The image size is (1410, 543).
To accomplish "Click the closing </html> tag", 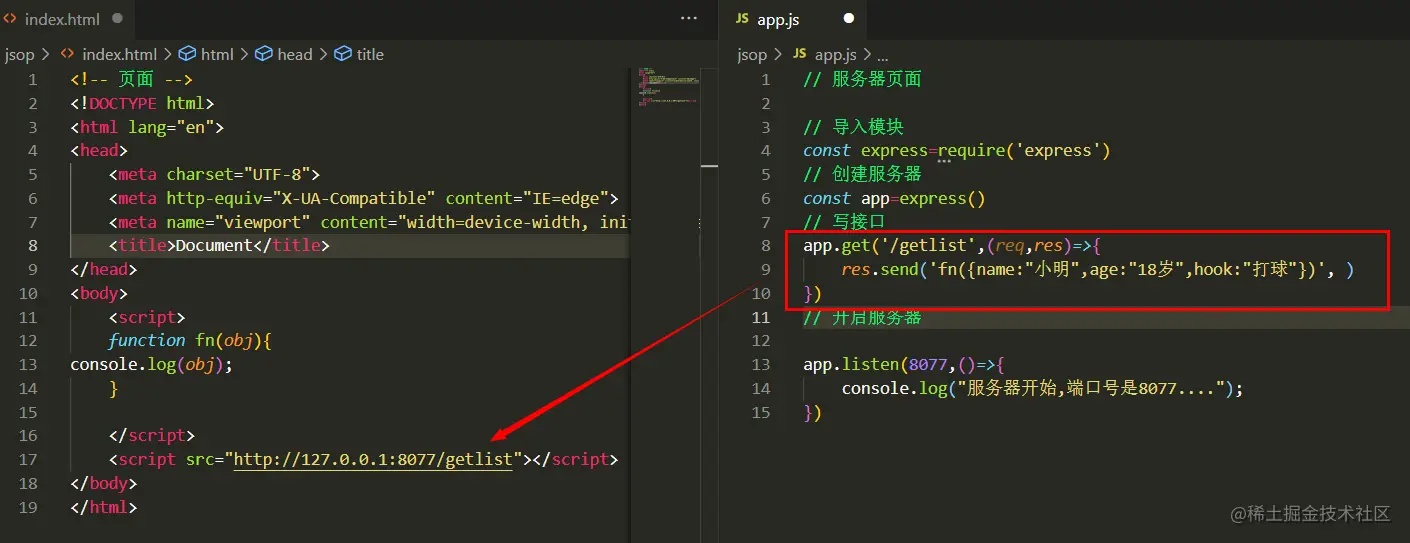I will (x=103, y=507).
